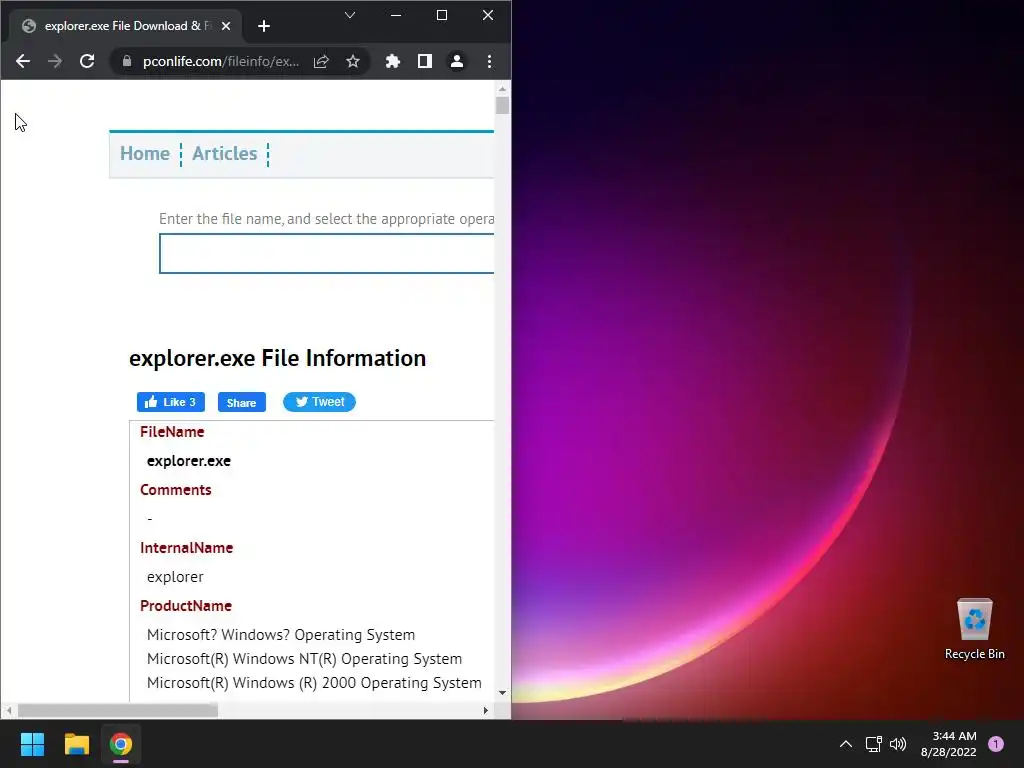The width and height of the screenshot is (1024, 768).
Task: Open the Chrome three-dot menu
Action: click(489, 61)
